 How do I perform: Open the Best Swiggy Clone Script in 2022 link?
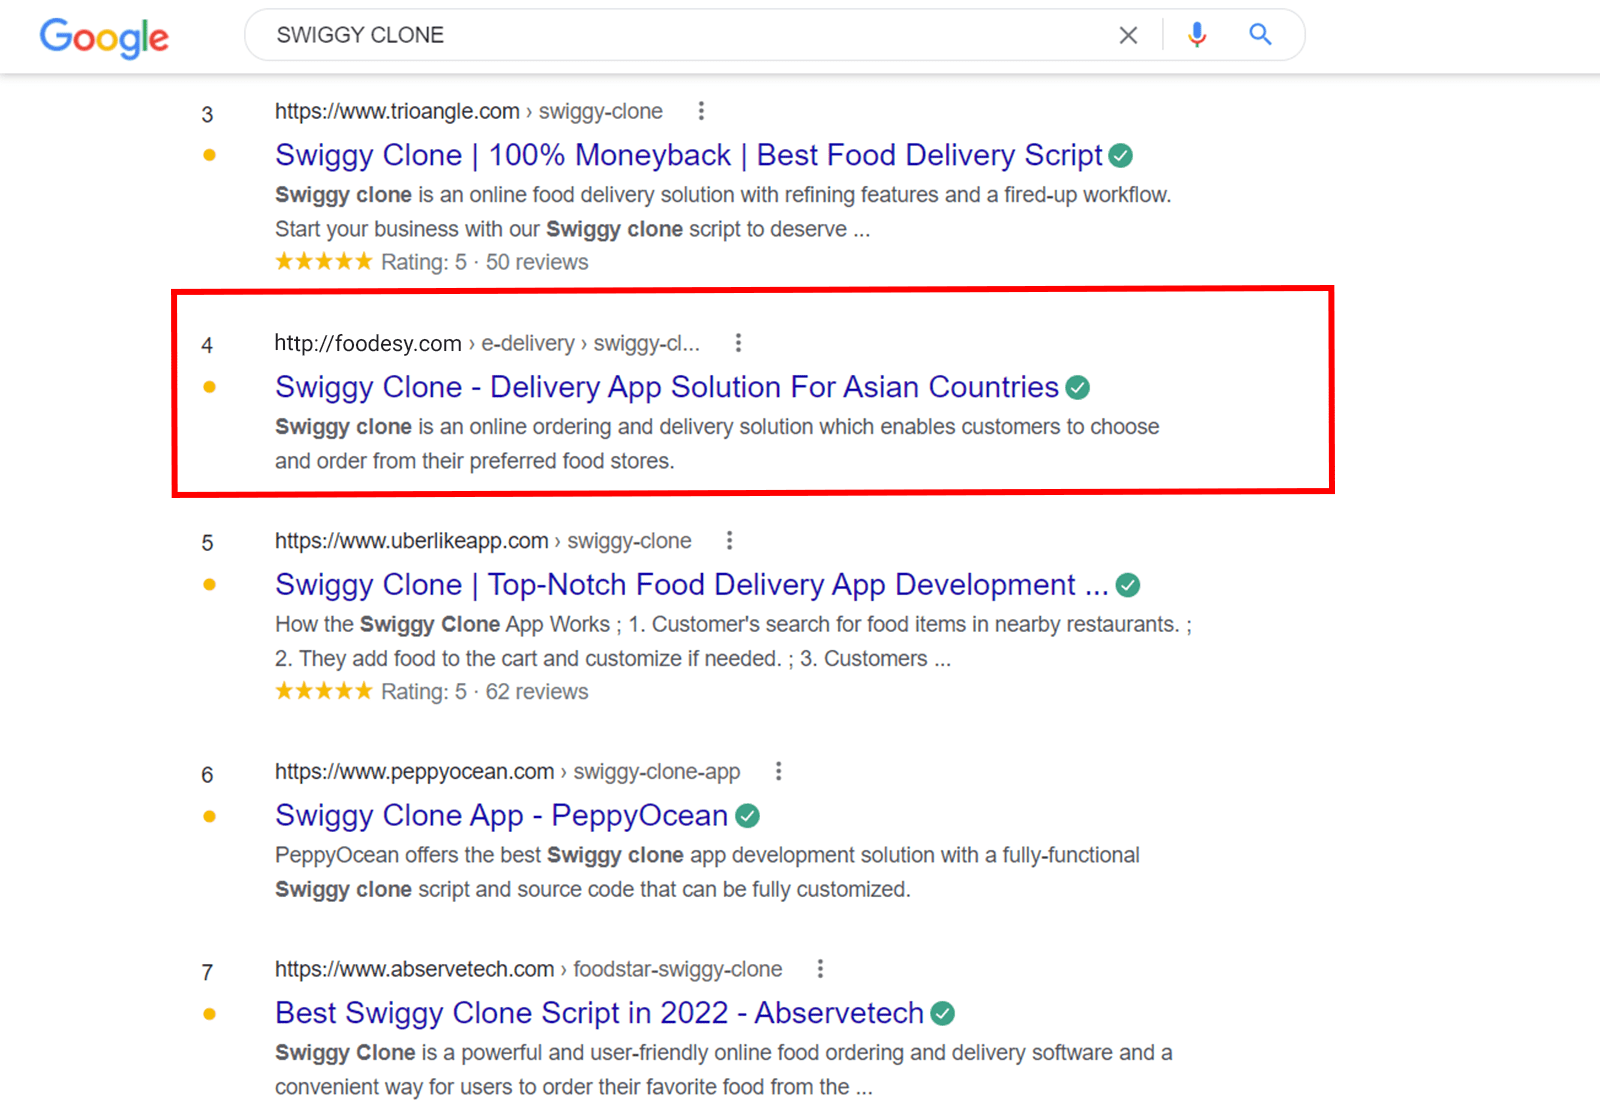click(598, 1012)
